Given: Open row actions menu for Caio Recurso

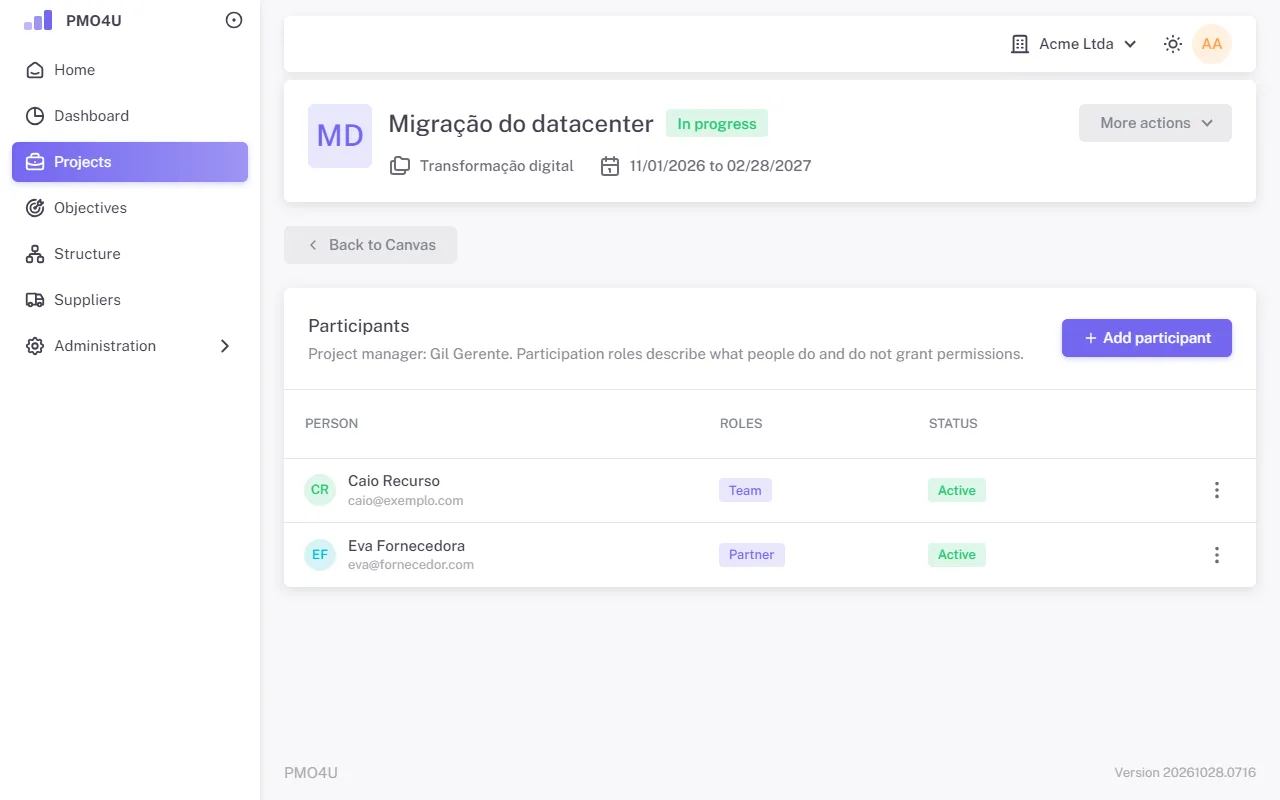Looking at the screenshot, I should tap(1217, 490).
